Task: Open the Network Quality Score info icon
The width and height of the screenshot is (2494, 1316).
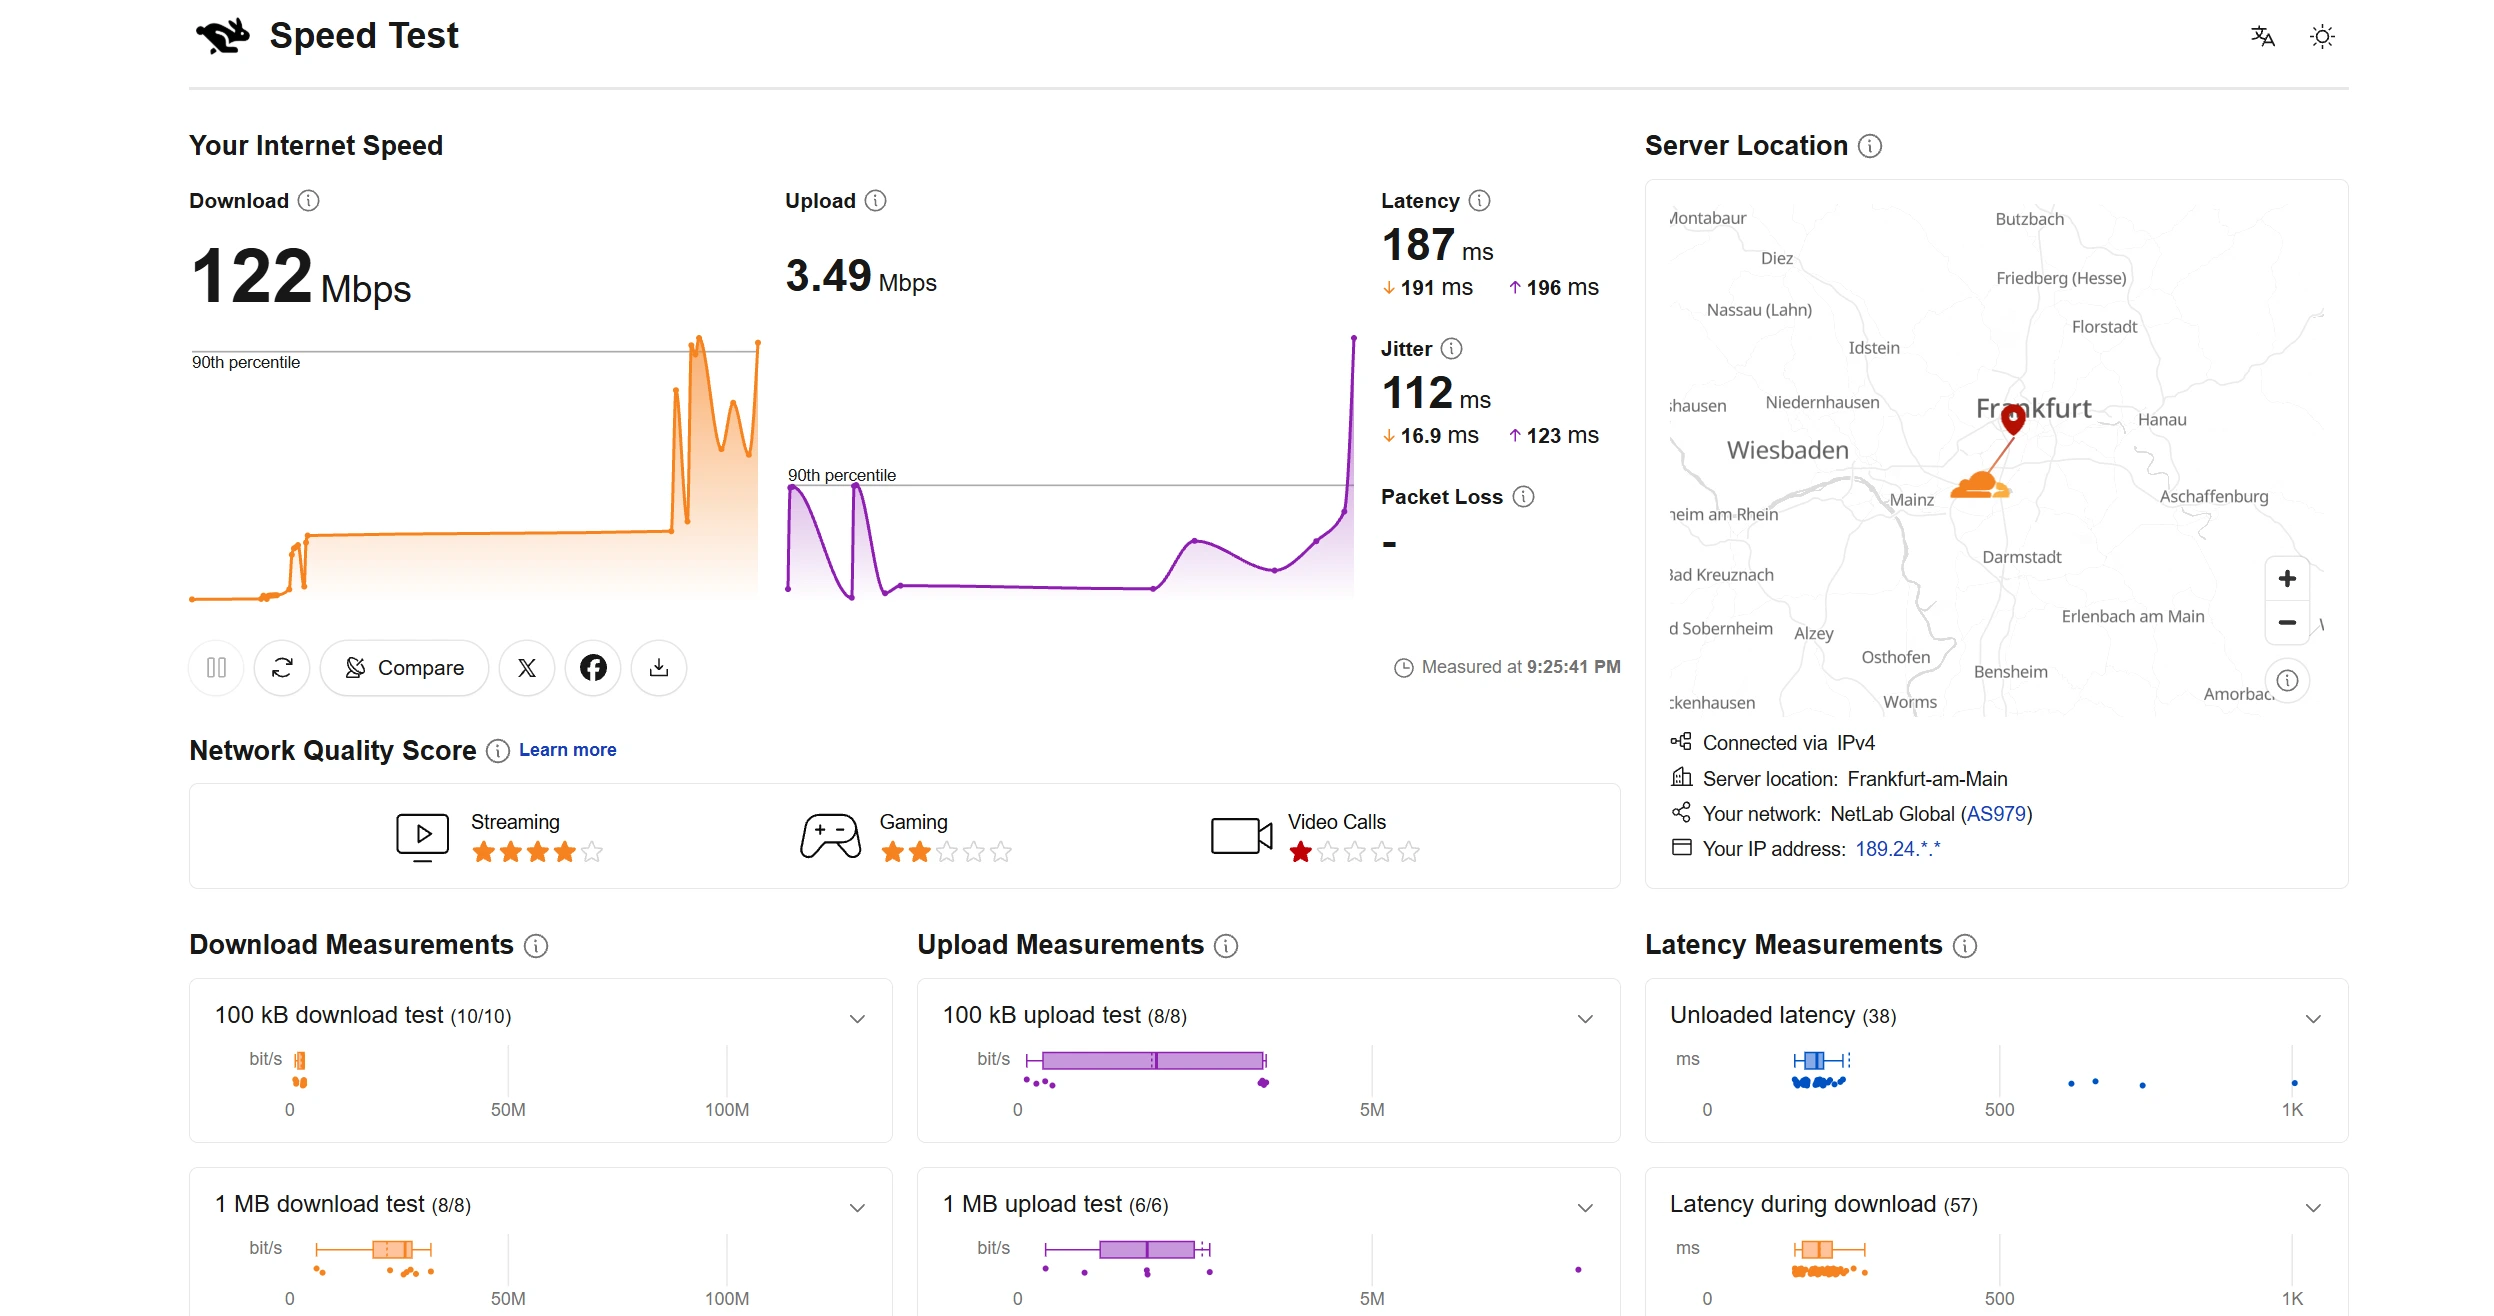Action: [x=498, y=751]
